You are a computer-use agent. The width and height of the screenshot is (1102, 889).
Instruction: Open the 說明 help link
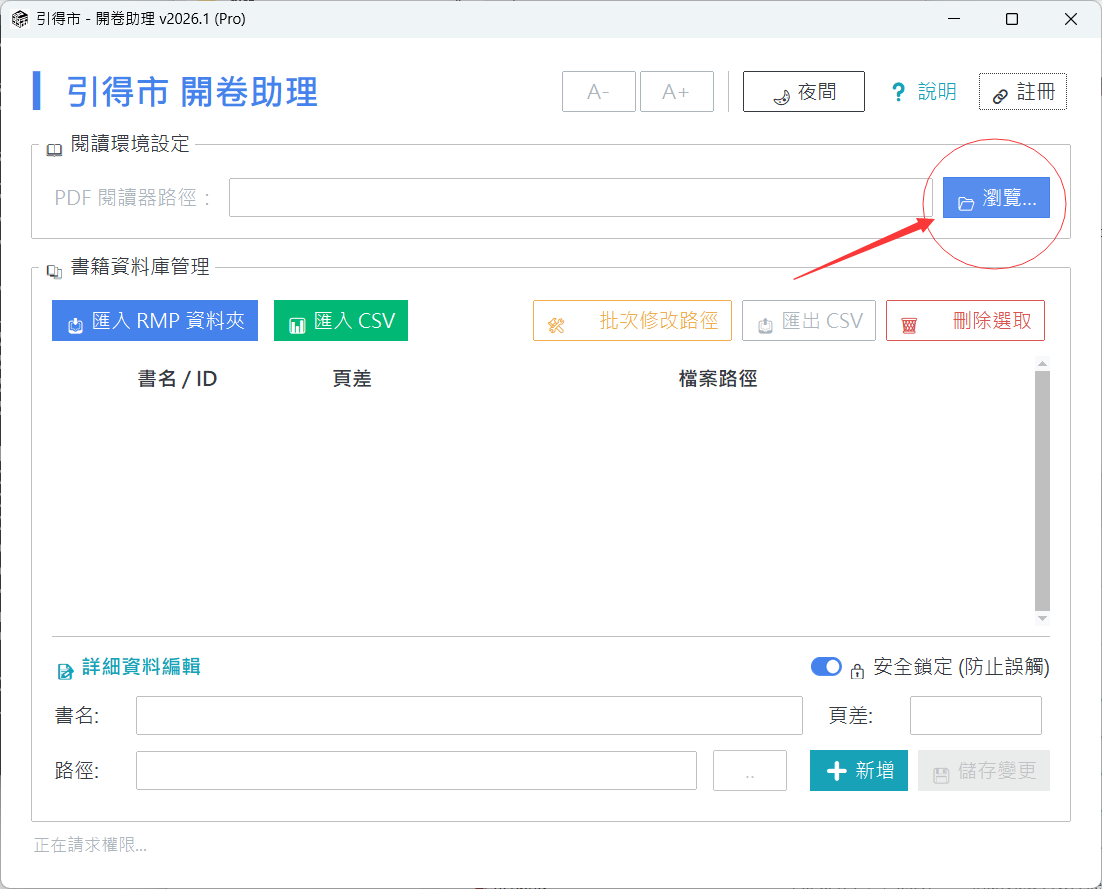pyautogui.click(x=924, y=92)
